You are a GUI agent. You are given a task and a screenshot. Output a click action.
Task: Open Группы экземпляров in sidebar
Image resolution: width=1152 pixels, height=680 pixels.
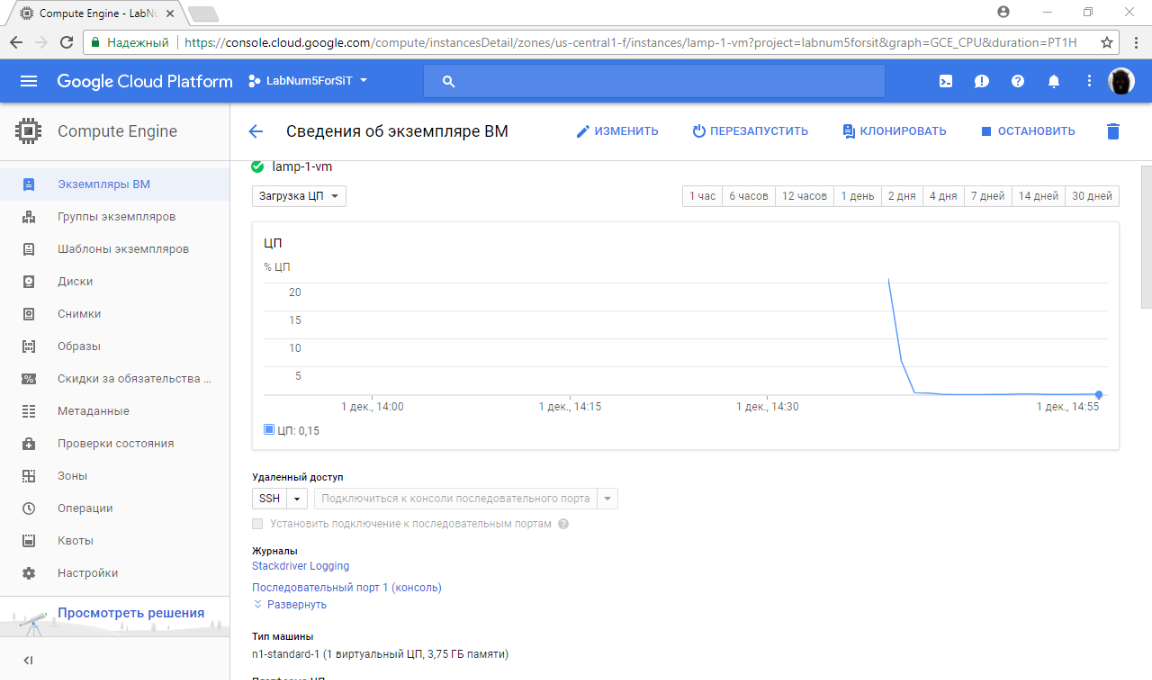coord(115,217)
